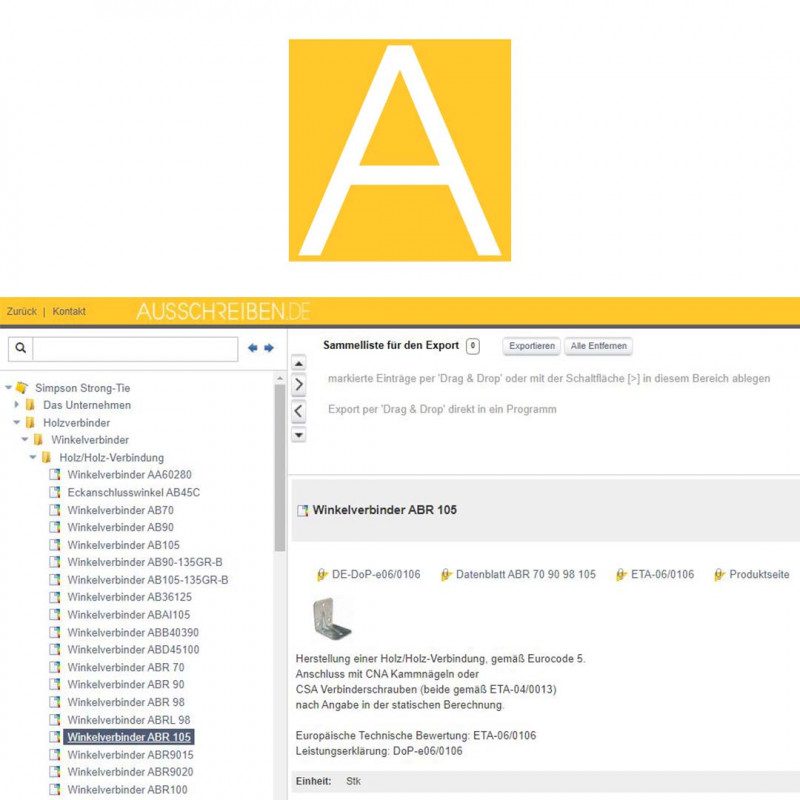Screen dimensions: 800x800
Task: Collapse the Holzverbinder node
Action: click(x=16, y=422)
